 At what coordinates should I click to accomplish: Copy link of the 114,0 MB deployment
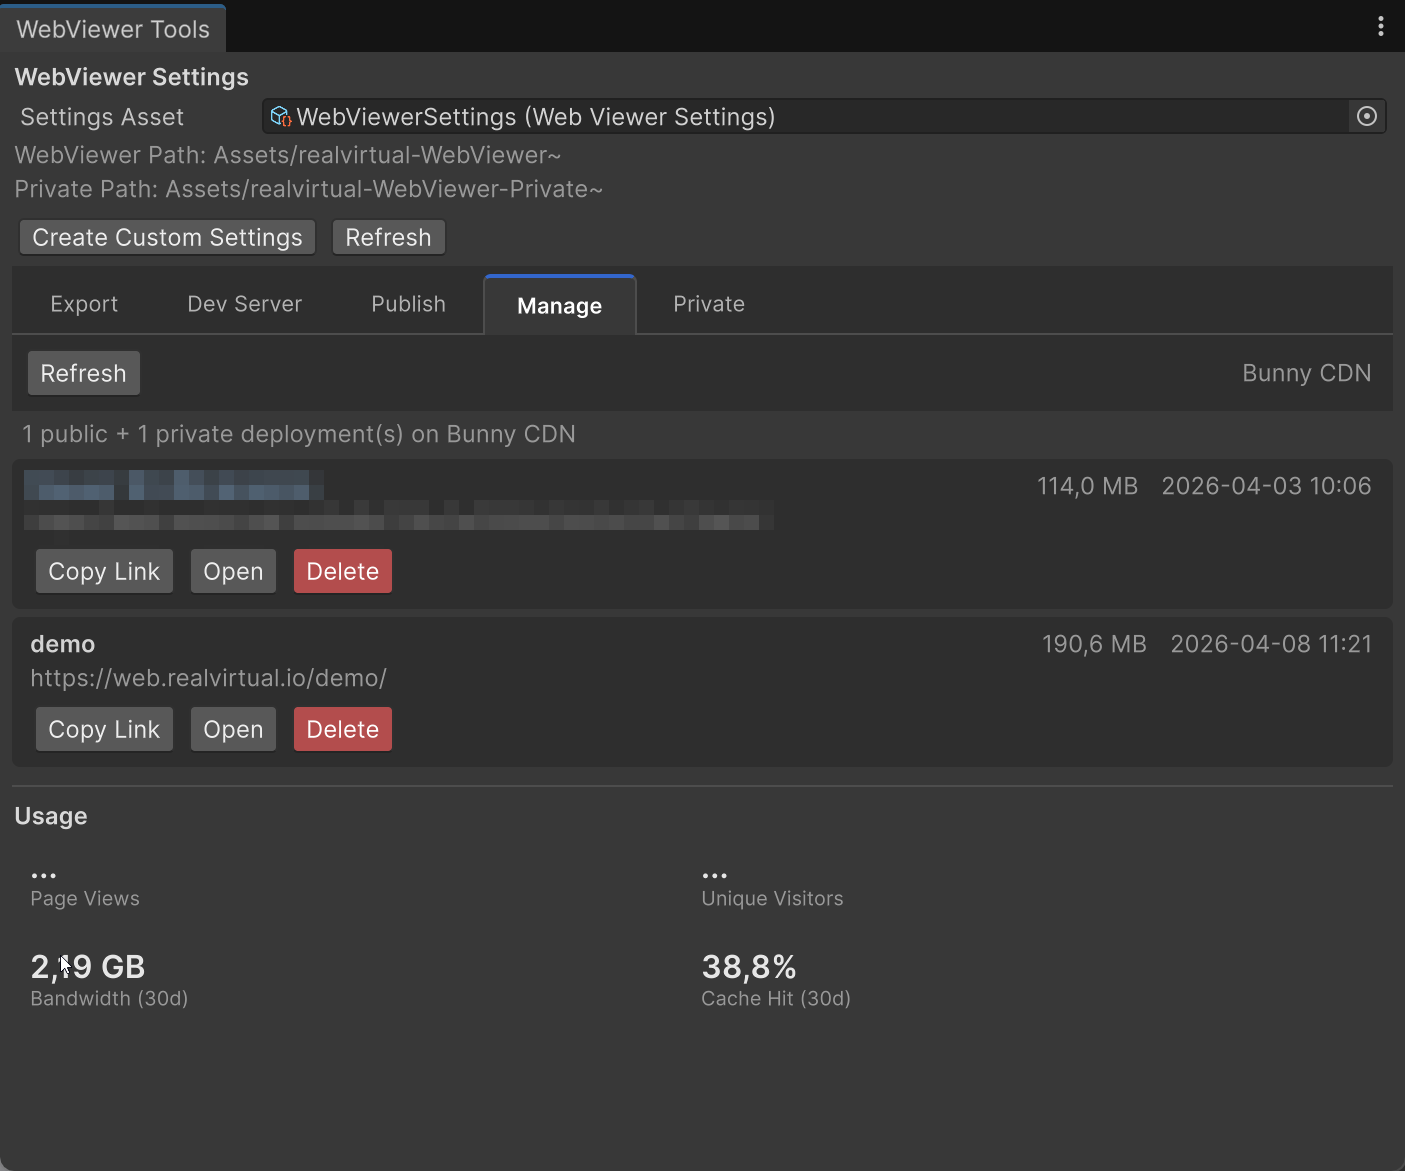click(104, 571)
